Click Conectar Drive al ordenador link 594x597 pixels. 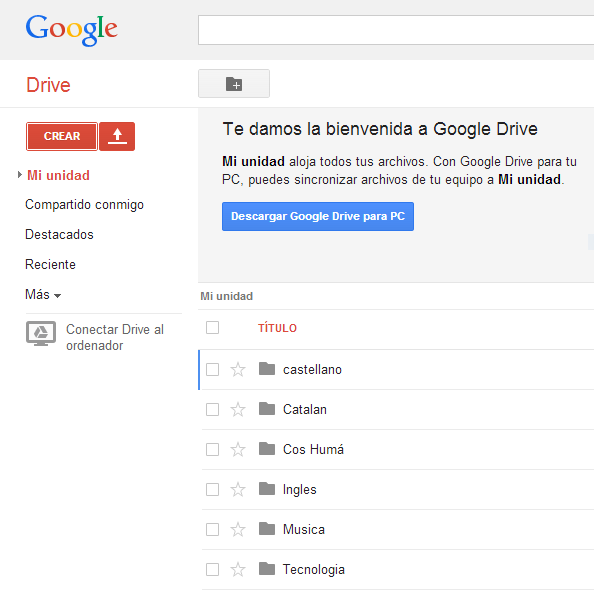click(x=115, y=337)
